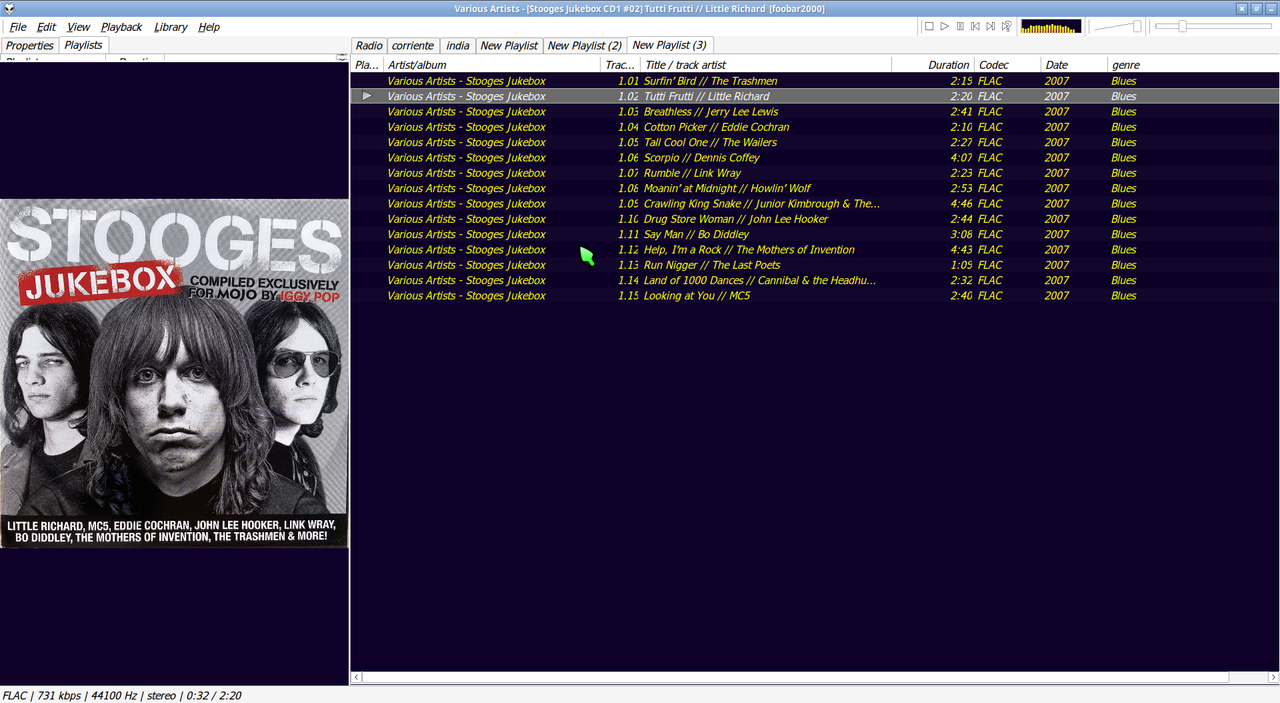Select the New Playlist (2) tab
The height and width of the screenshot is (703, 1280).
click(x=585, y=46)
